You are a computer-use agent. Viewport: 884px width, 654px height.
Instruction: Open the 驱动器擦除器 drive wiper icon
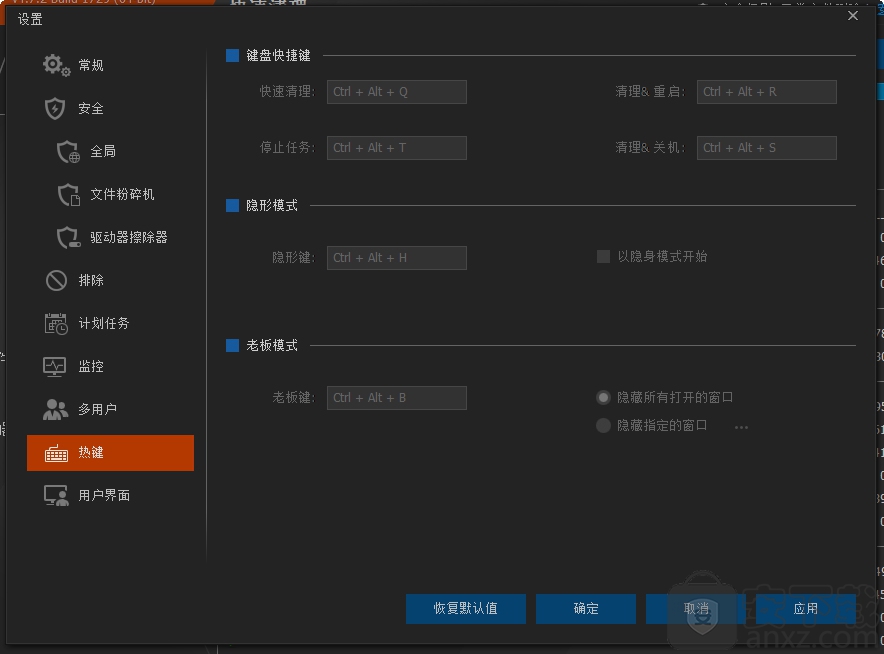pos(69,237)
